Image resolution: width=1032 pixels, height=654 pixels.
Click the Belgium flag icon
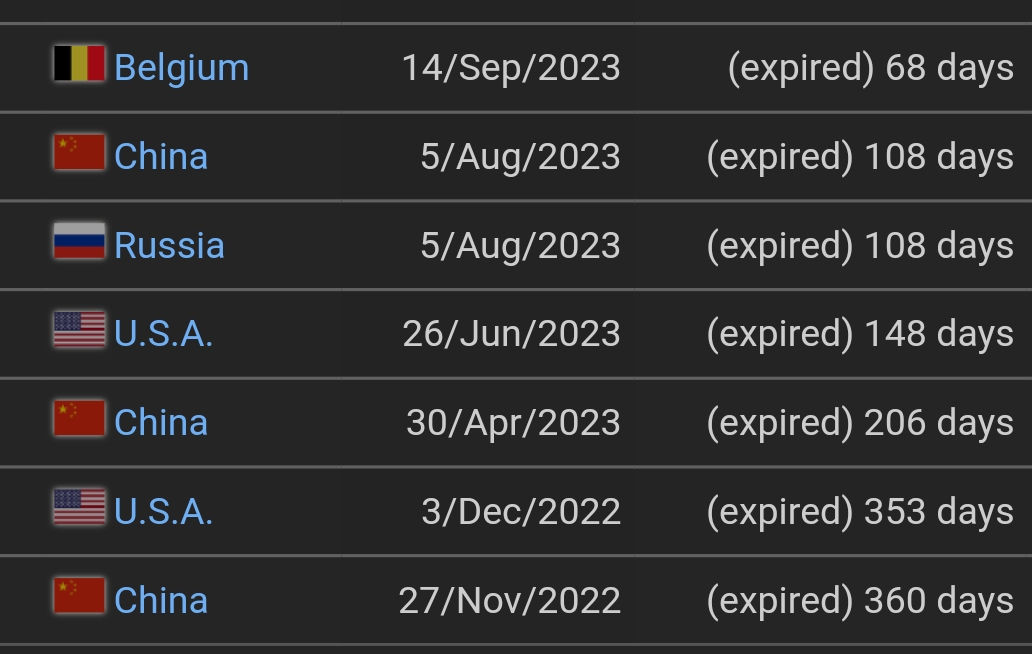pyautogui.click(x=79, y=63)
